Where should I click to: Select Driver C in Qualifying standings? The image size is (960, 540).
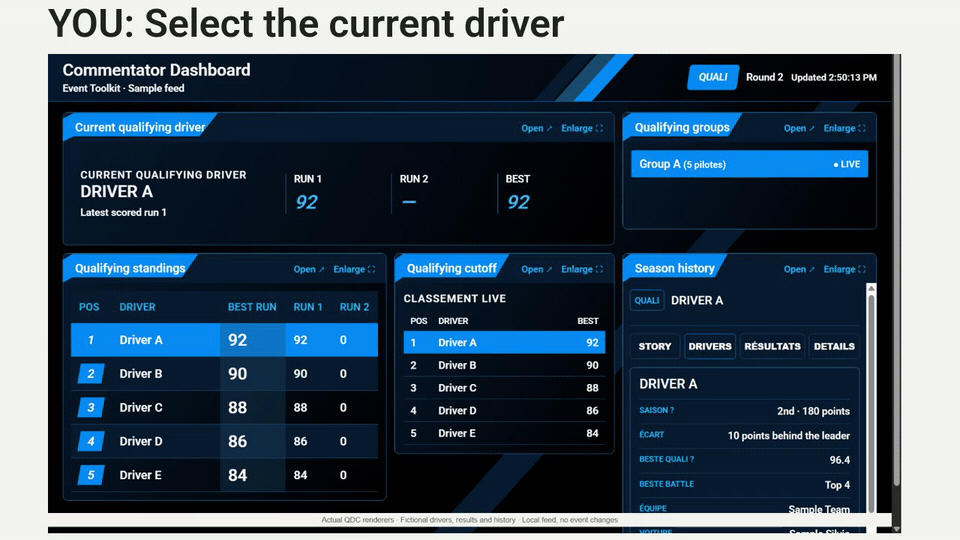click(x=224, y=407)
